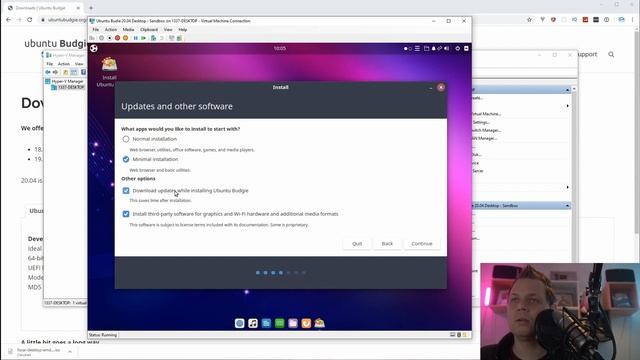The width and height of the screenshot is (640, 360).
Task: Launch Firefox from the Budgie dock
Action: pyautogui.click(x=306, y=323)
